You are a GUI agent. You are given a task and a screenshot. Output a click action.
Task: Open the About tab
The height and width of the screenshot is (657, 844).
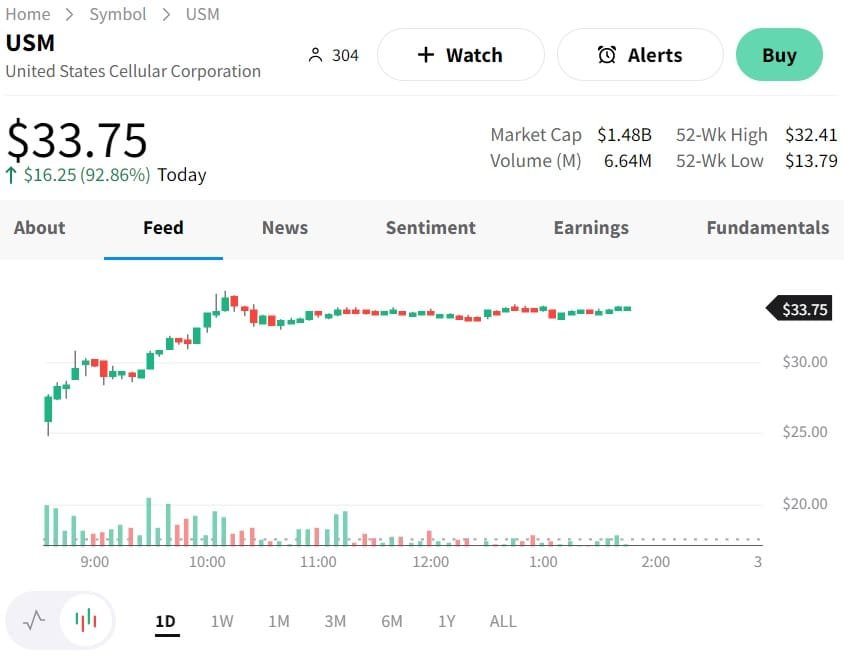[40, 228]
